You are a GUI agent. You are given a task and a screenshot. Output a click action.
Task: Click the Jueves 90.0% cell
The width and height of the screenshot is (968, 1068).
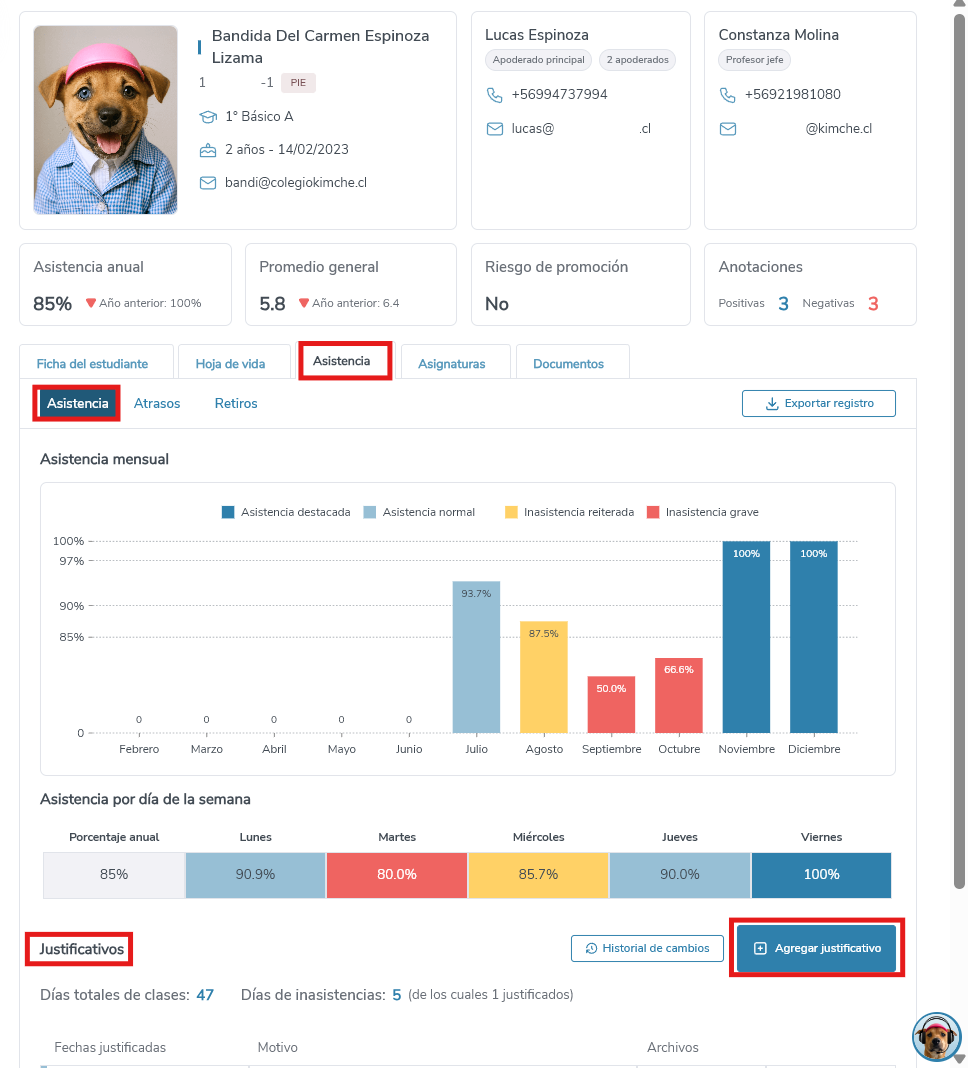pos(680,875)
